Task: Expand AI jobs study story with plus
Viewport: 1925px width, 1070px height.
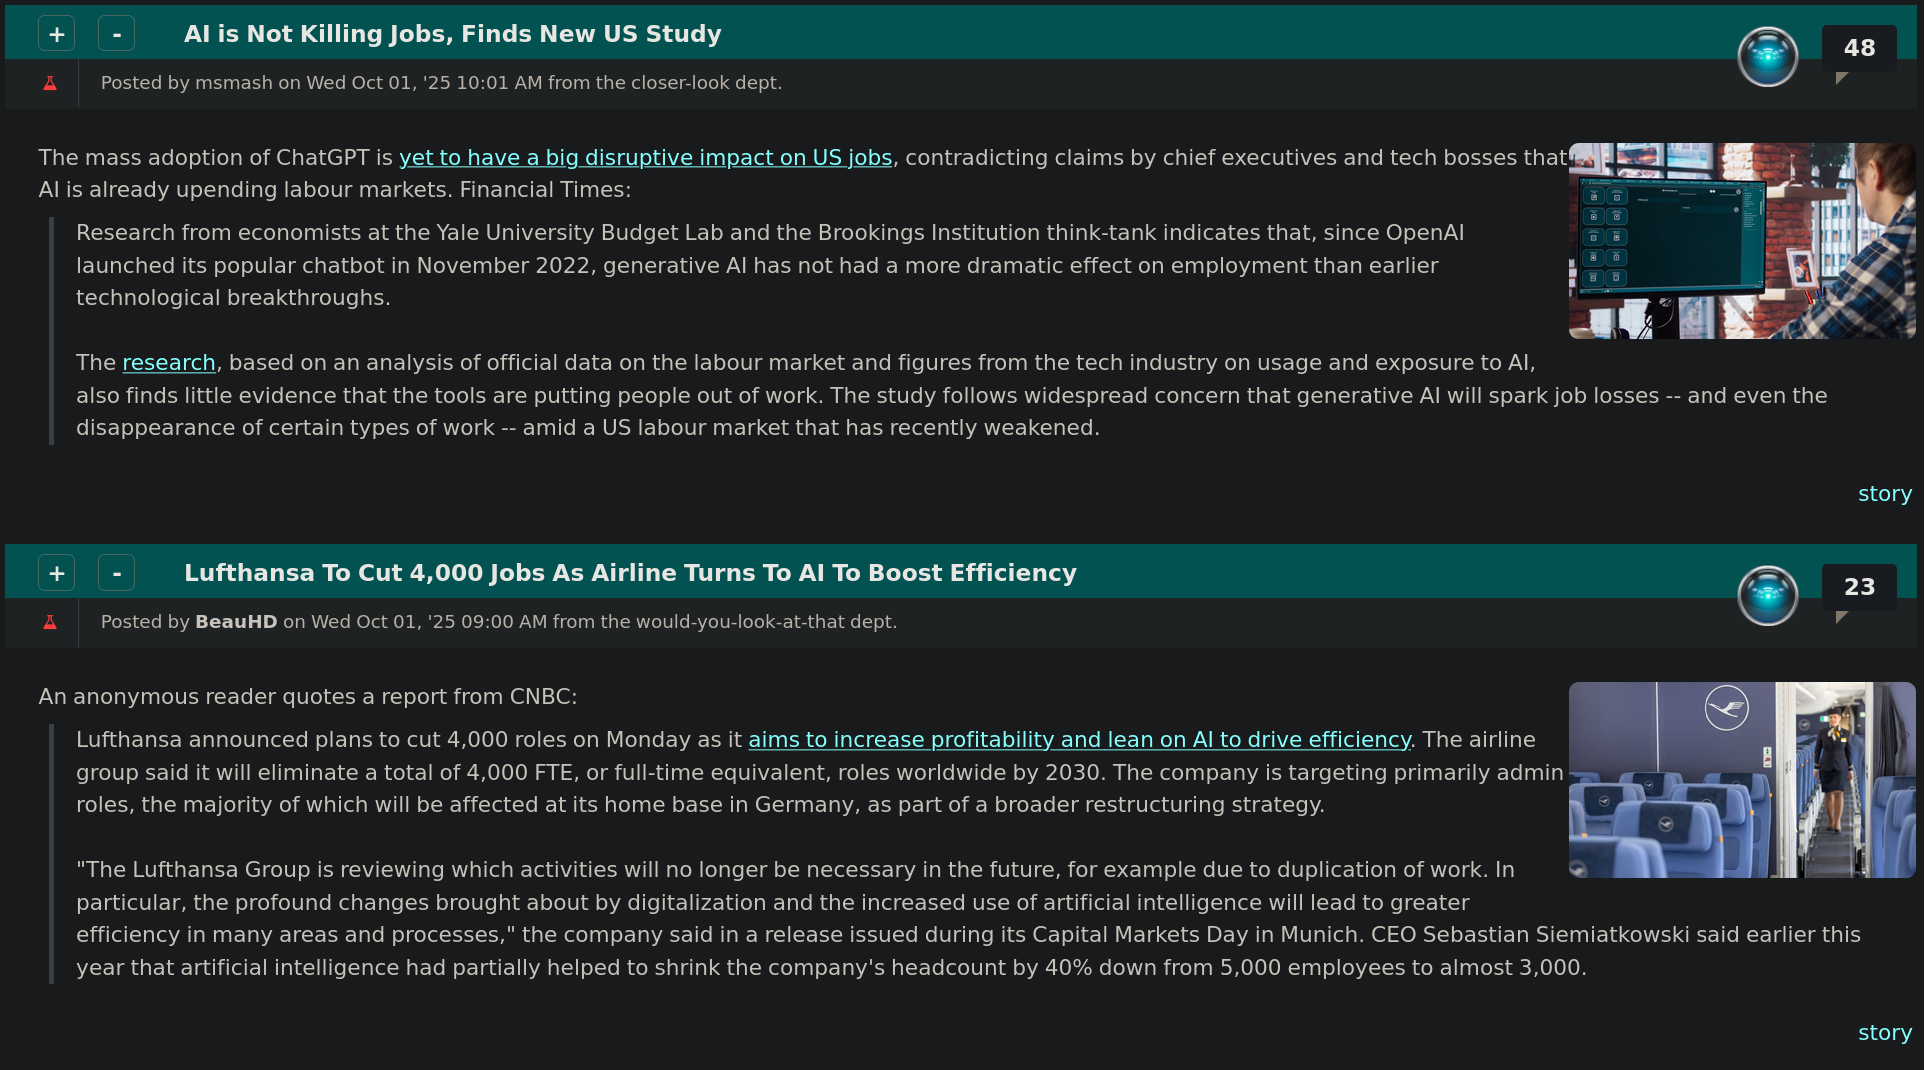Action: (57, 34)
